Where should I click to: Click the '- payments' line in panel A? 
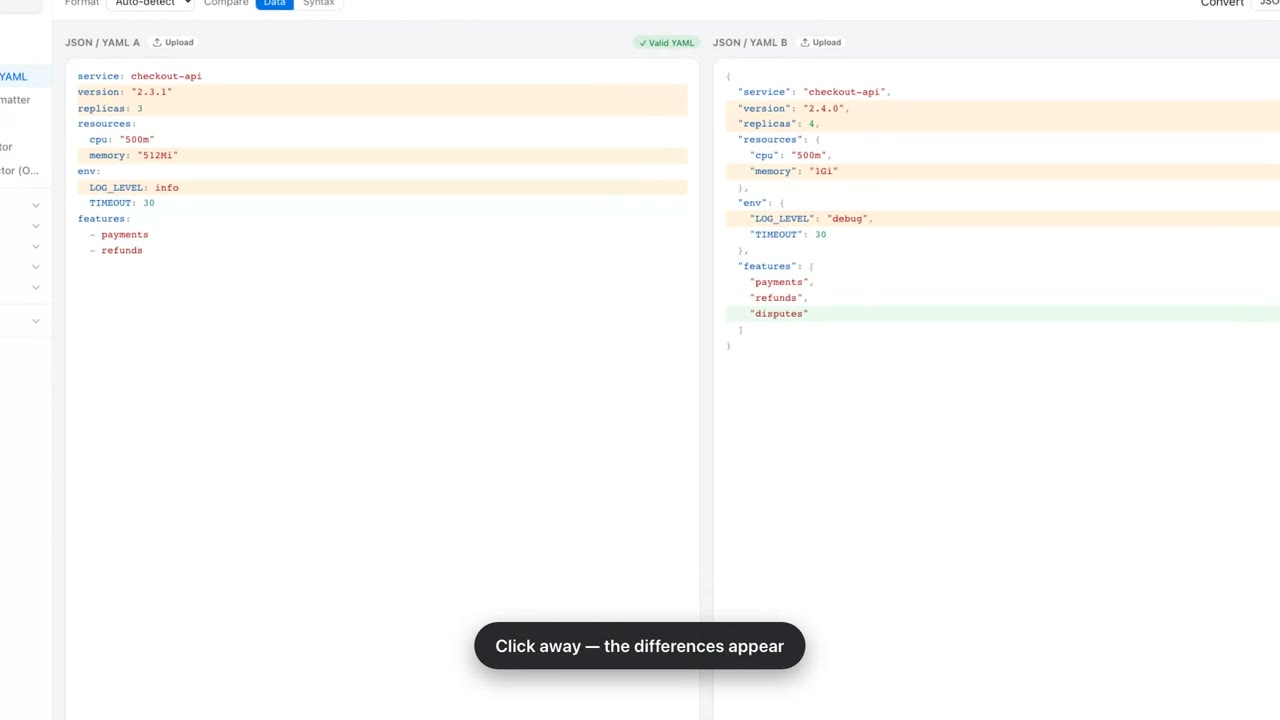[x=119, y=235]
